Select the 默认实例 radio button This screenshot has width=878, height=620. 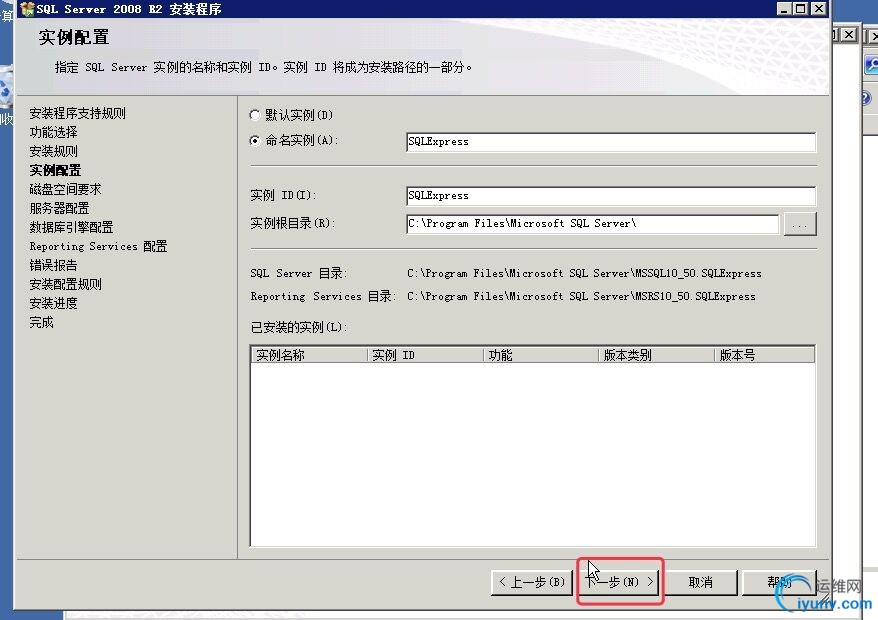click(255, 115)
